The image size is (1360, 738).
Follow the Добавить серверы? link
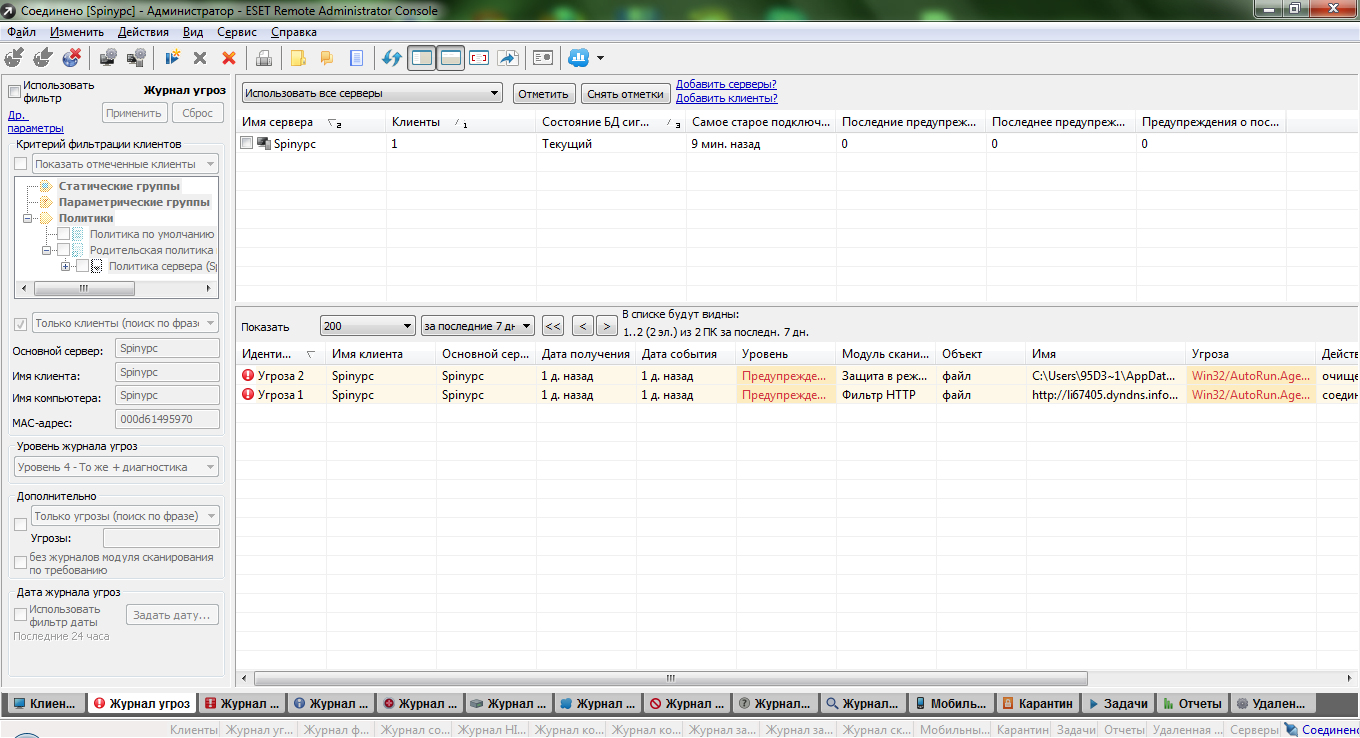[726, 85]
